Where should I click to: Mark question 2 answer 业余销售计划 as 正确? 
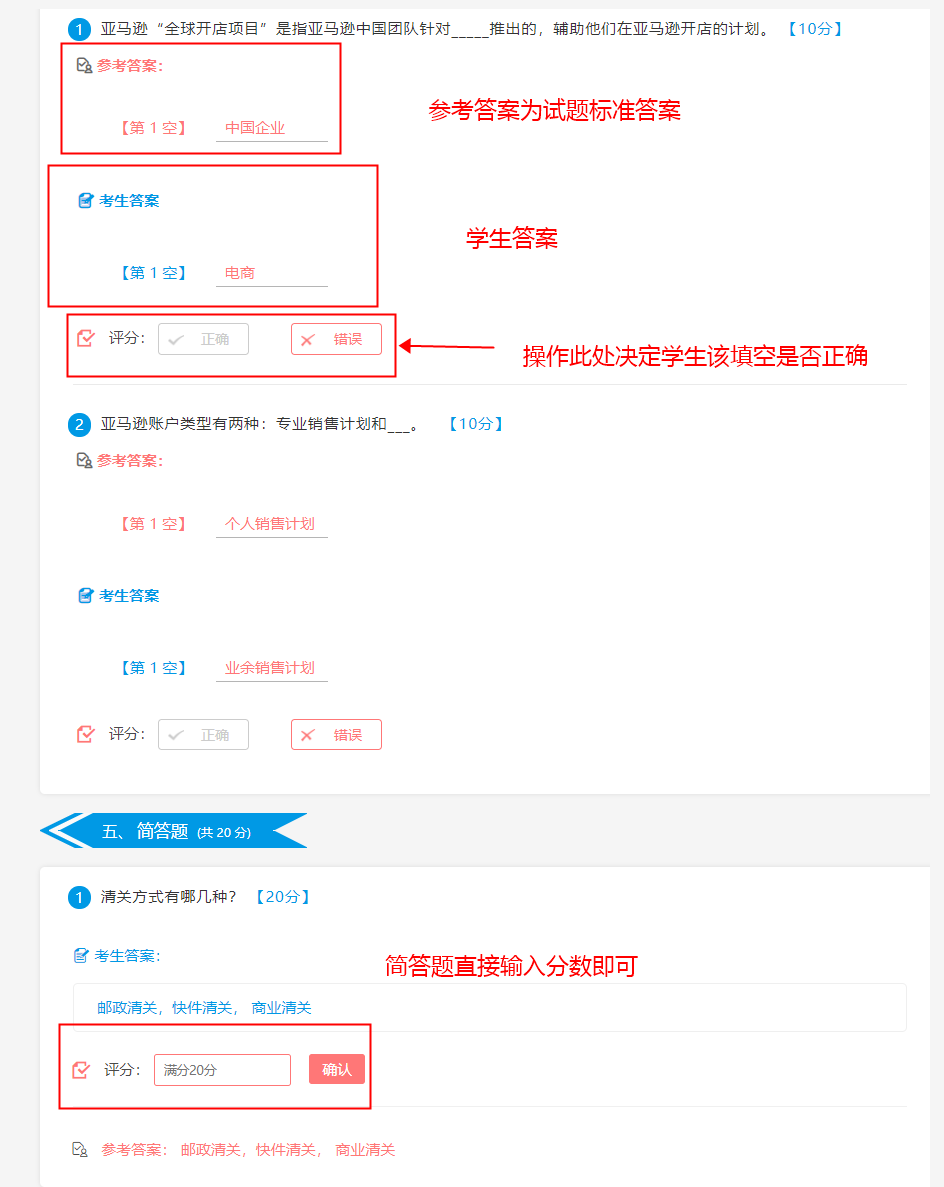pos(203,734)
